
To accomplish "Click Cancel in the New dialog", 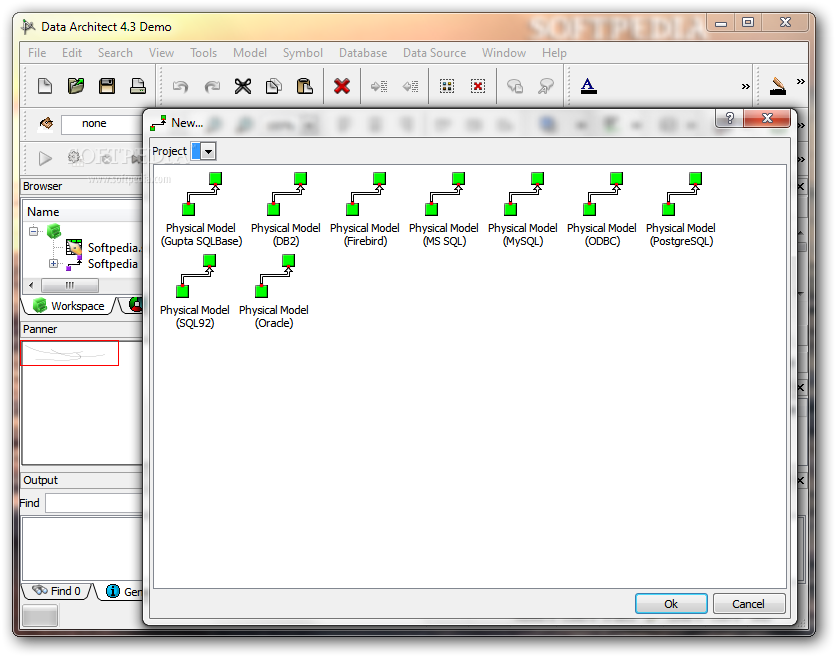I will pos(749,604).
